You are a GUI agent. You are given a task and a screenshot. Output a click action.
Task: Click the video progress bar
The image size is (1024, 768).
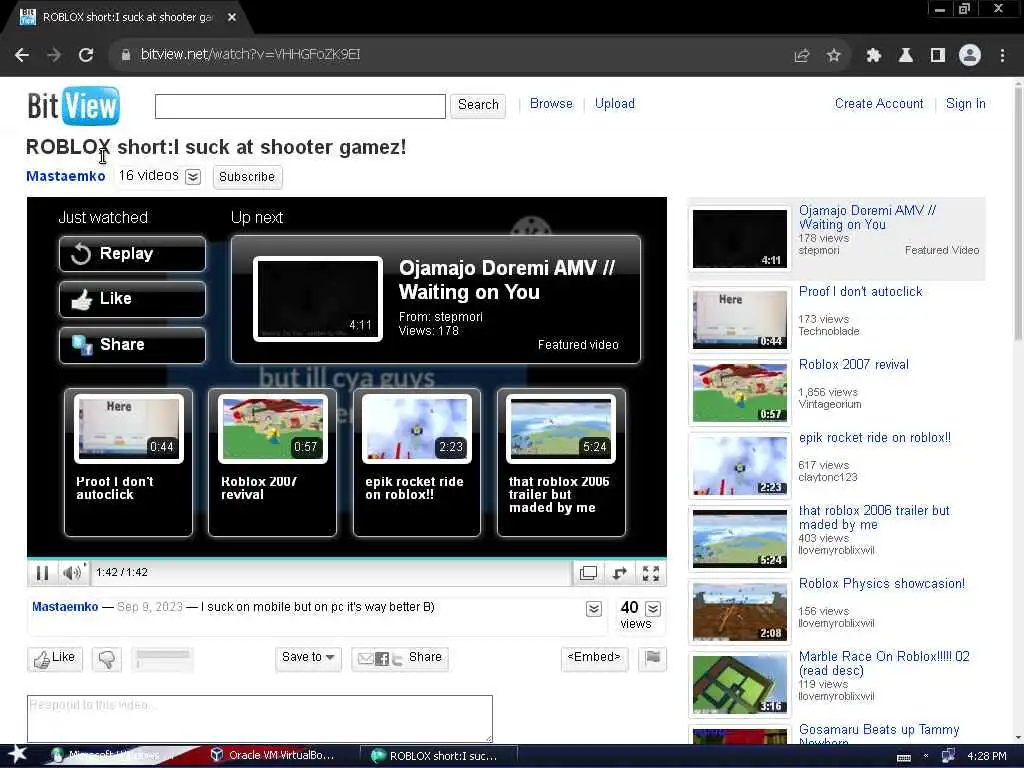(347, 559)
